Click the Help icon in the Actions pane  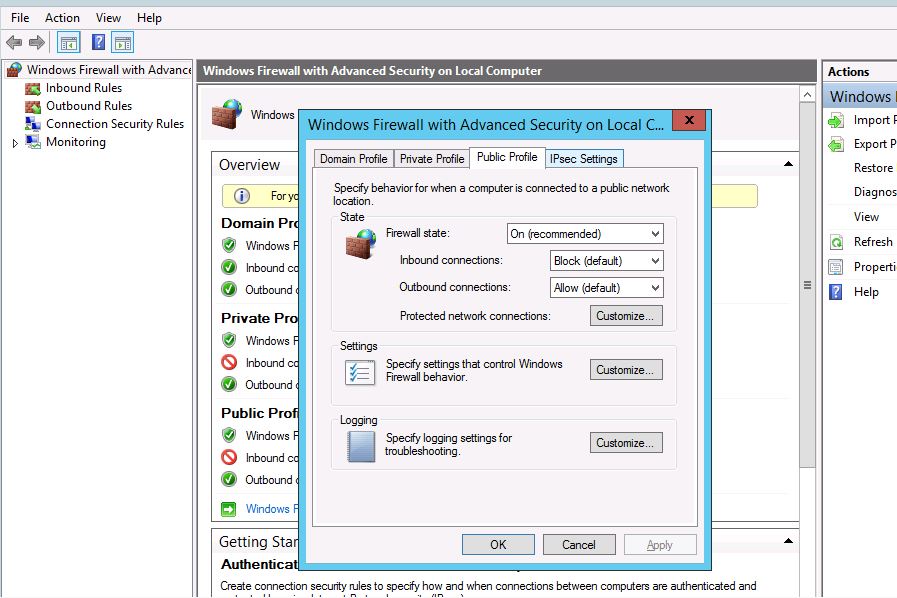(836, 292)
